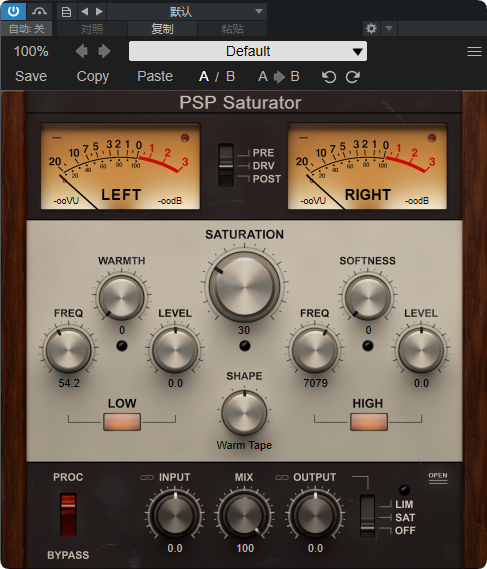Image resolution: width=487 pixels, height=569 pixels.
Task: Open the Default preset dropdown
Action: [248, 51]
